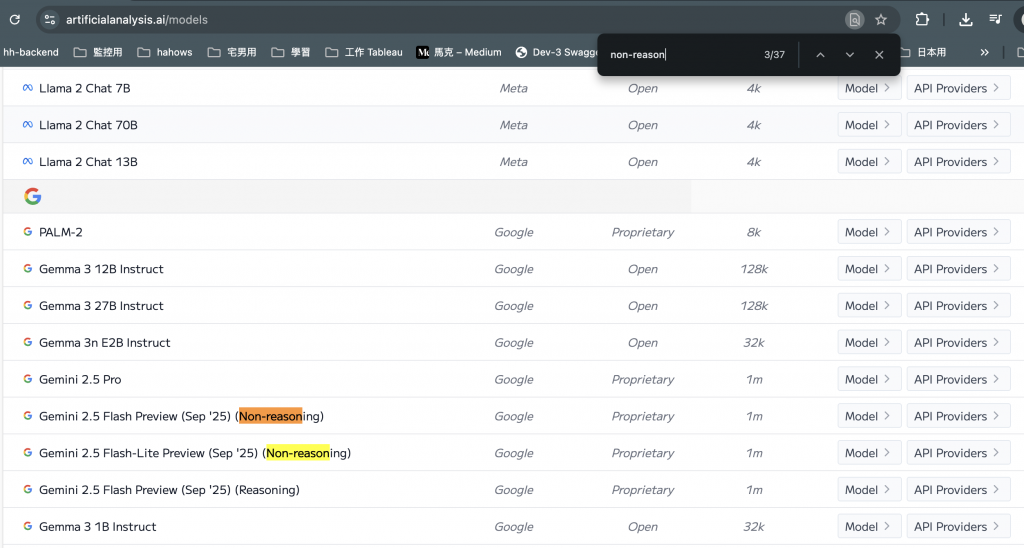
Task: Click the Google Lens search icon
Action: pyautogui.click(x=854, y=20)
